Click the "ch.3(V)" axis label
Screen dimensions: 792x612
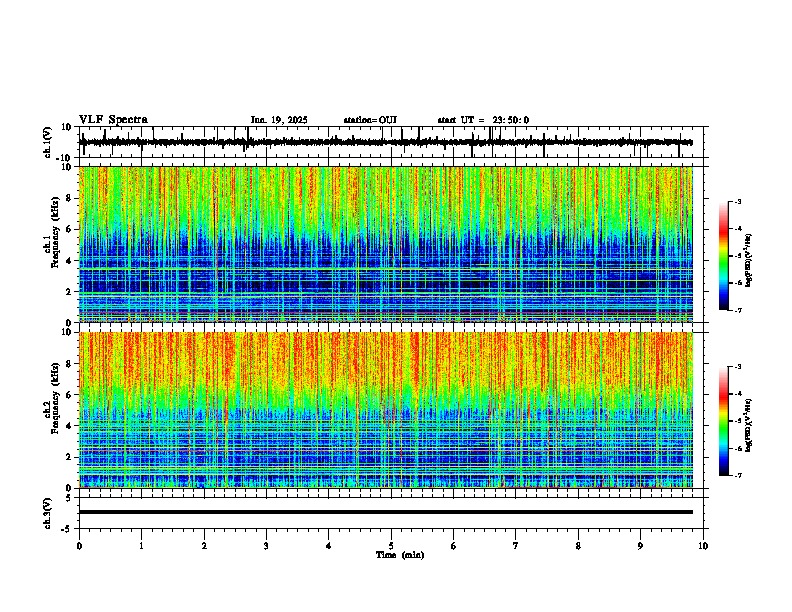pyautogui.click(x=48, y=513)
